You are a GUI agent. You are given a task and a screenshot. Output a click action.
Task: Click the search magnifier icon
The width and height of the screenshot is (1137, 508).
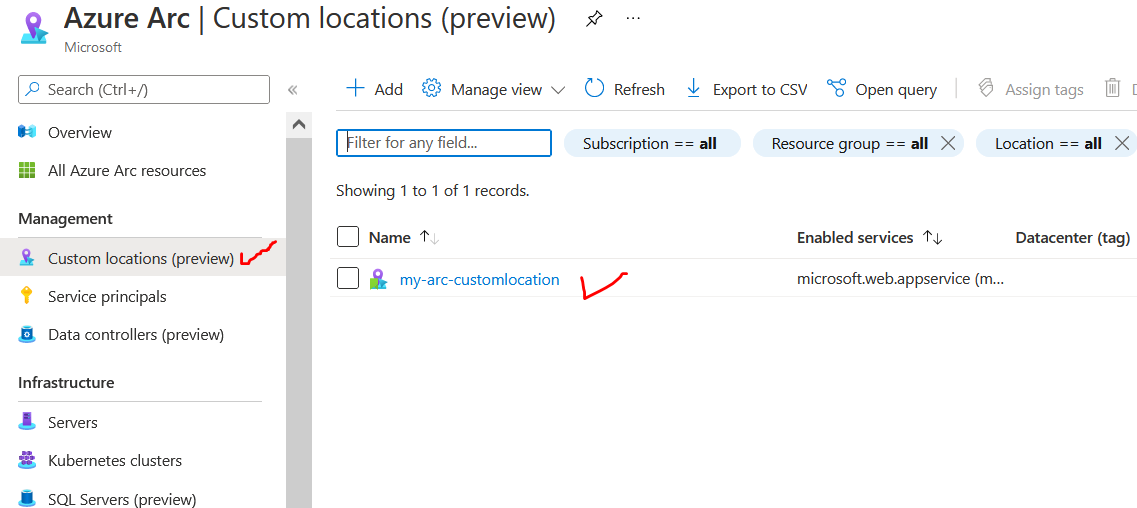[33, 90]
